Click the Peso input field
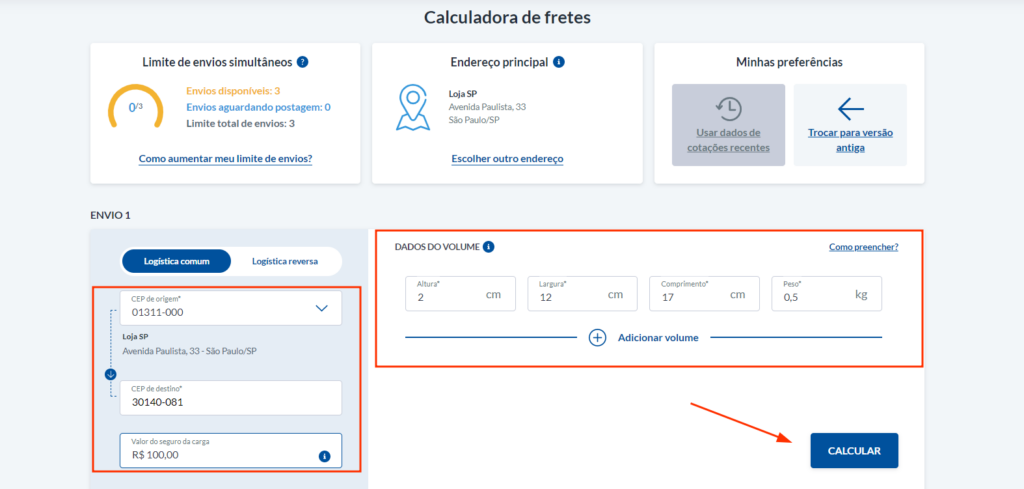The width and height of the screenshot is (1024, 489). 826,293
